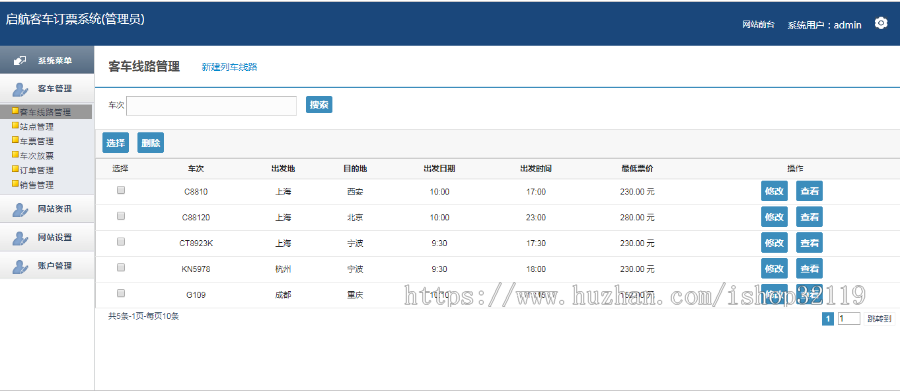Image resolution: width=900 pixels, height=391 pixels.
Task: Expand the 账户管理 sidebar menu
Action: point(47,266)
